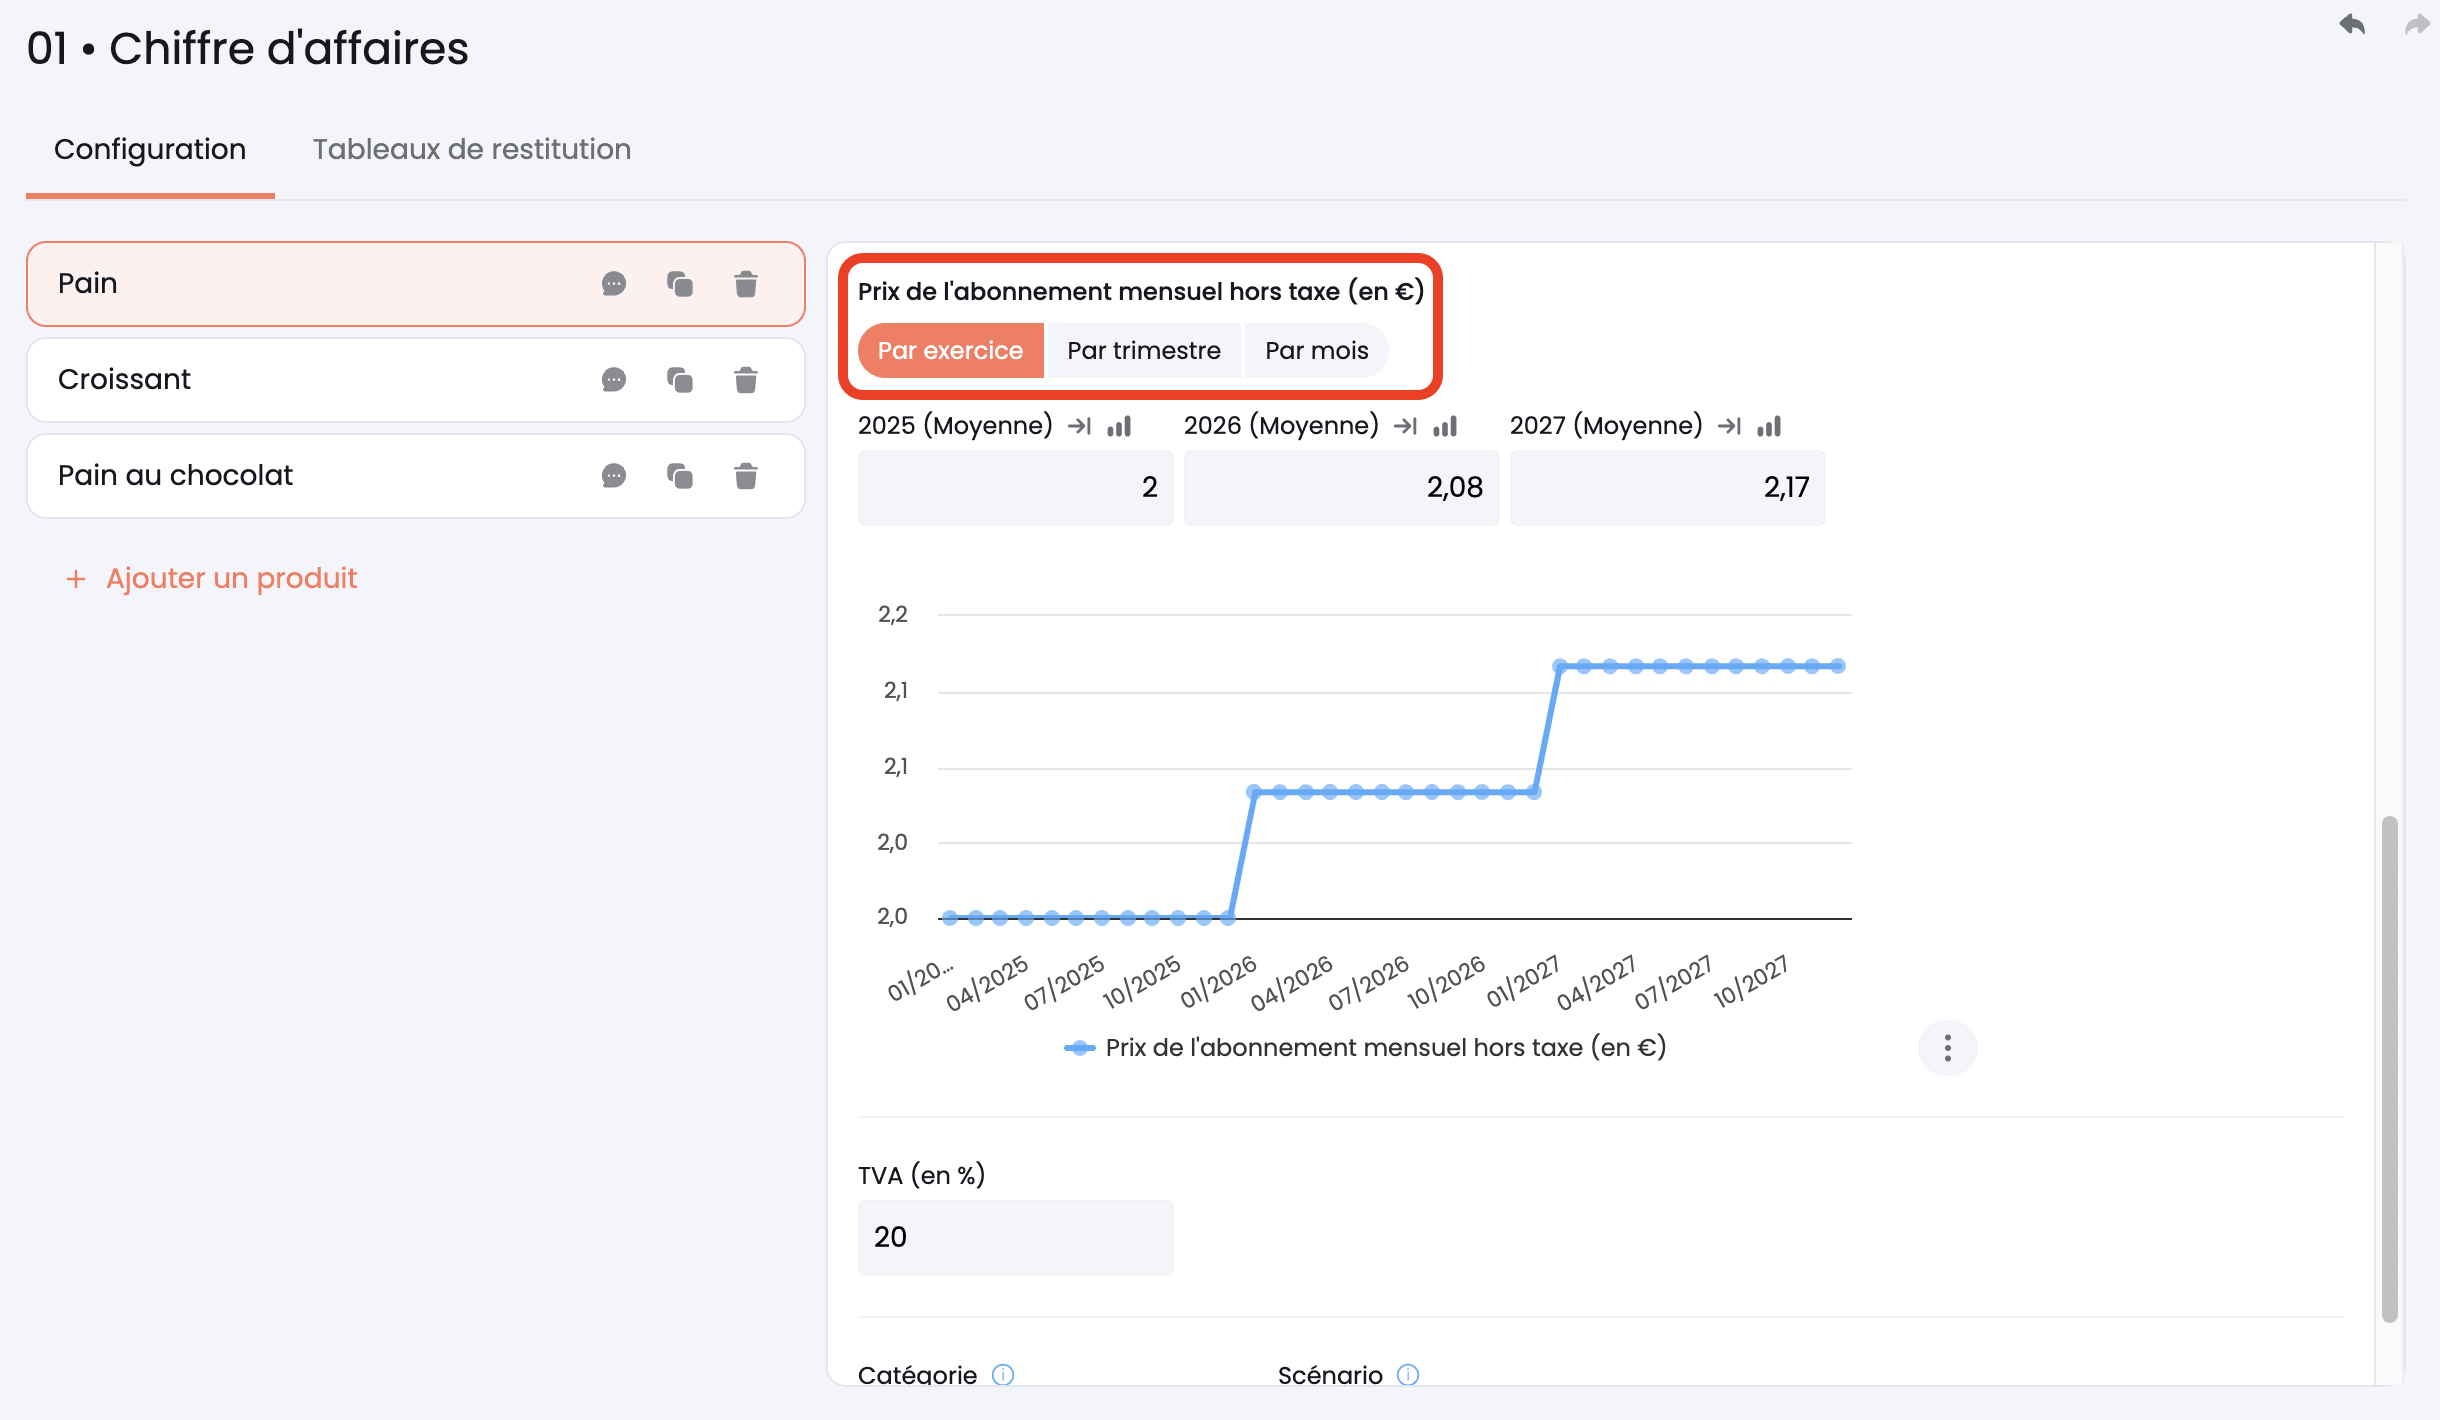
Task: Click the 2025 (Moyenne) label
Action: 955,426
